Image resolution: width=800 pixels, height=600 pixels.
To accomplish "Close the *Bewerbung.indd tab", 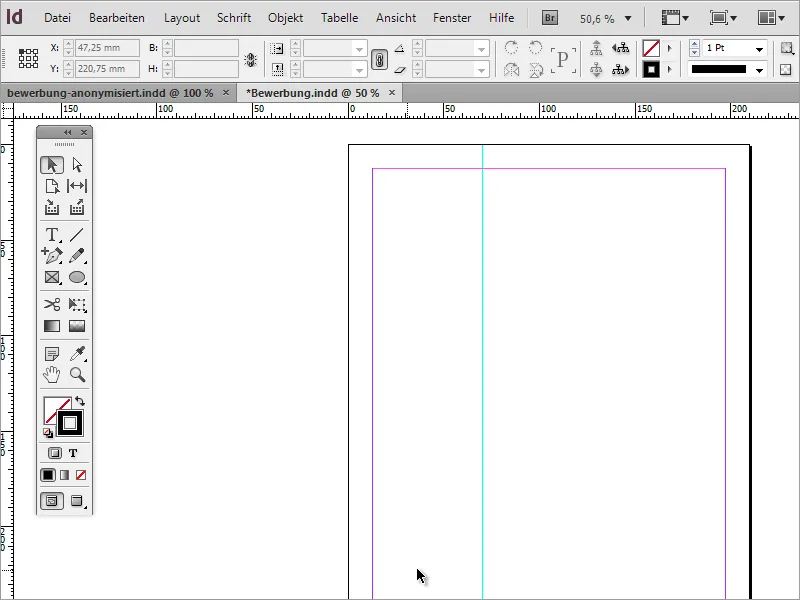I will click(x=392, y=93).
